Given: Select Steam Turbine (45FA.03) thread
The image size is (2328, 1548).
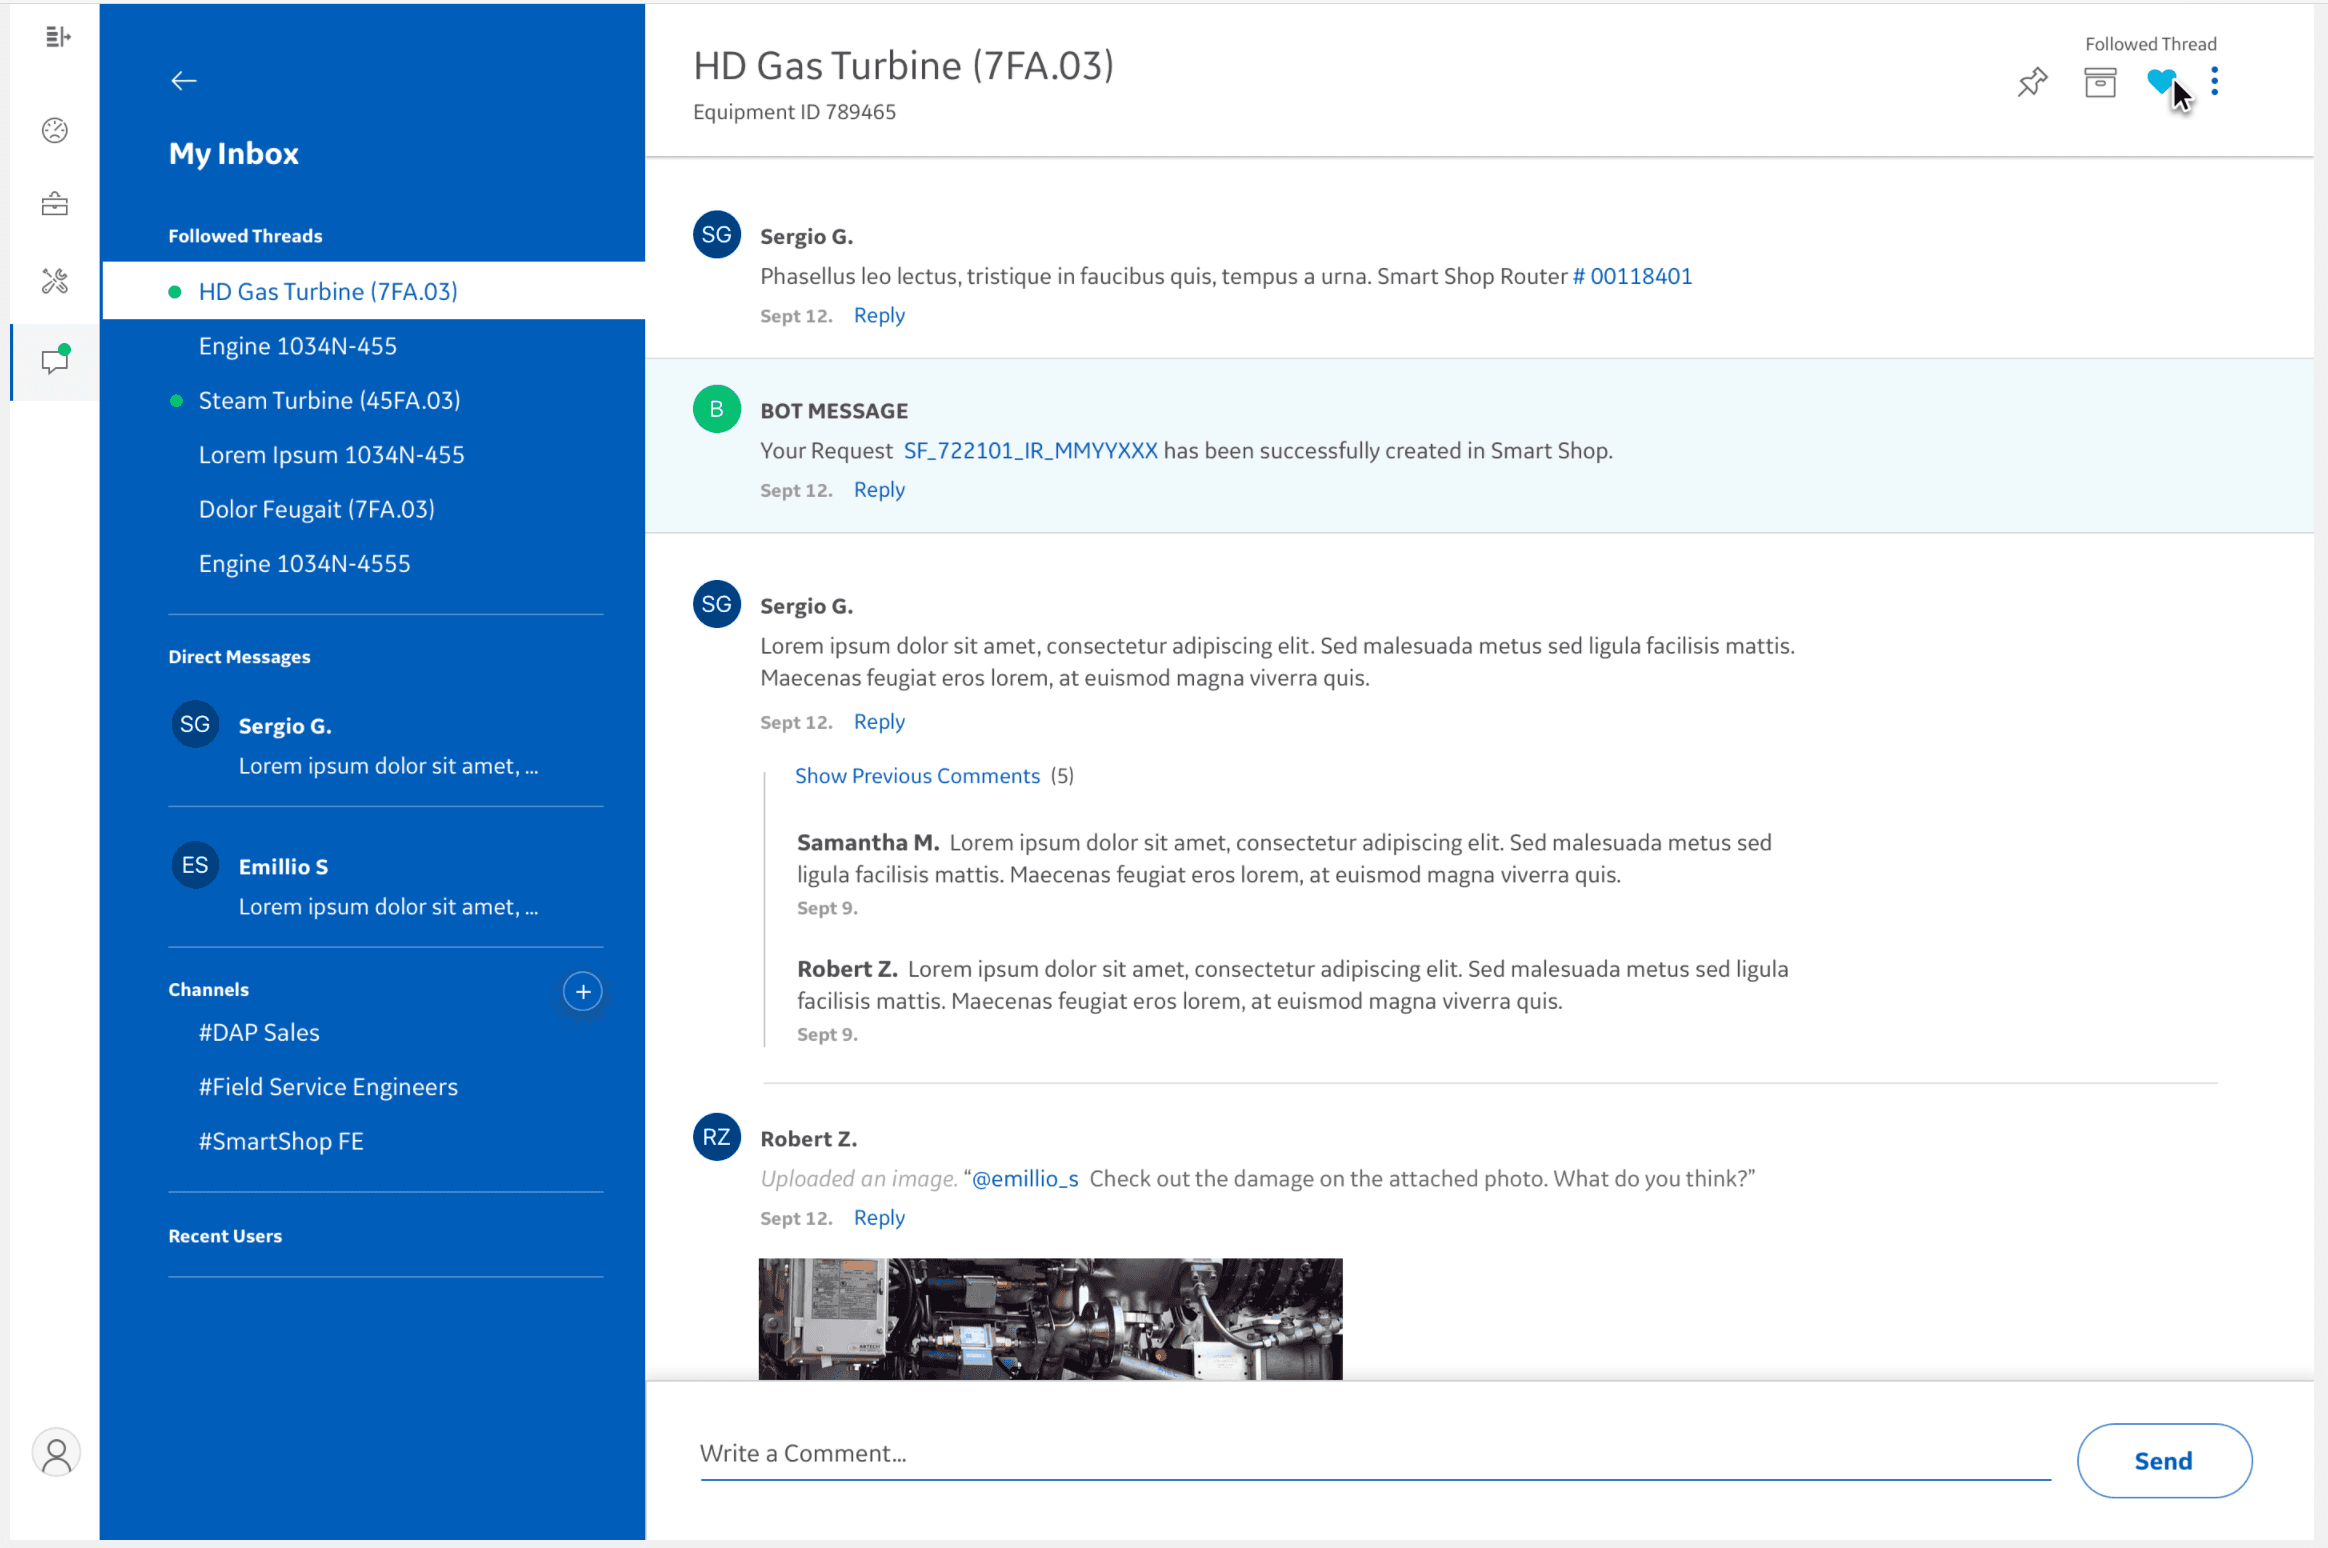Looking at the screenshot, I should 329,401.
